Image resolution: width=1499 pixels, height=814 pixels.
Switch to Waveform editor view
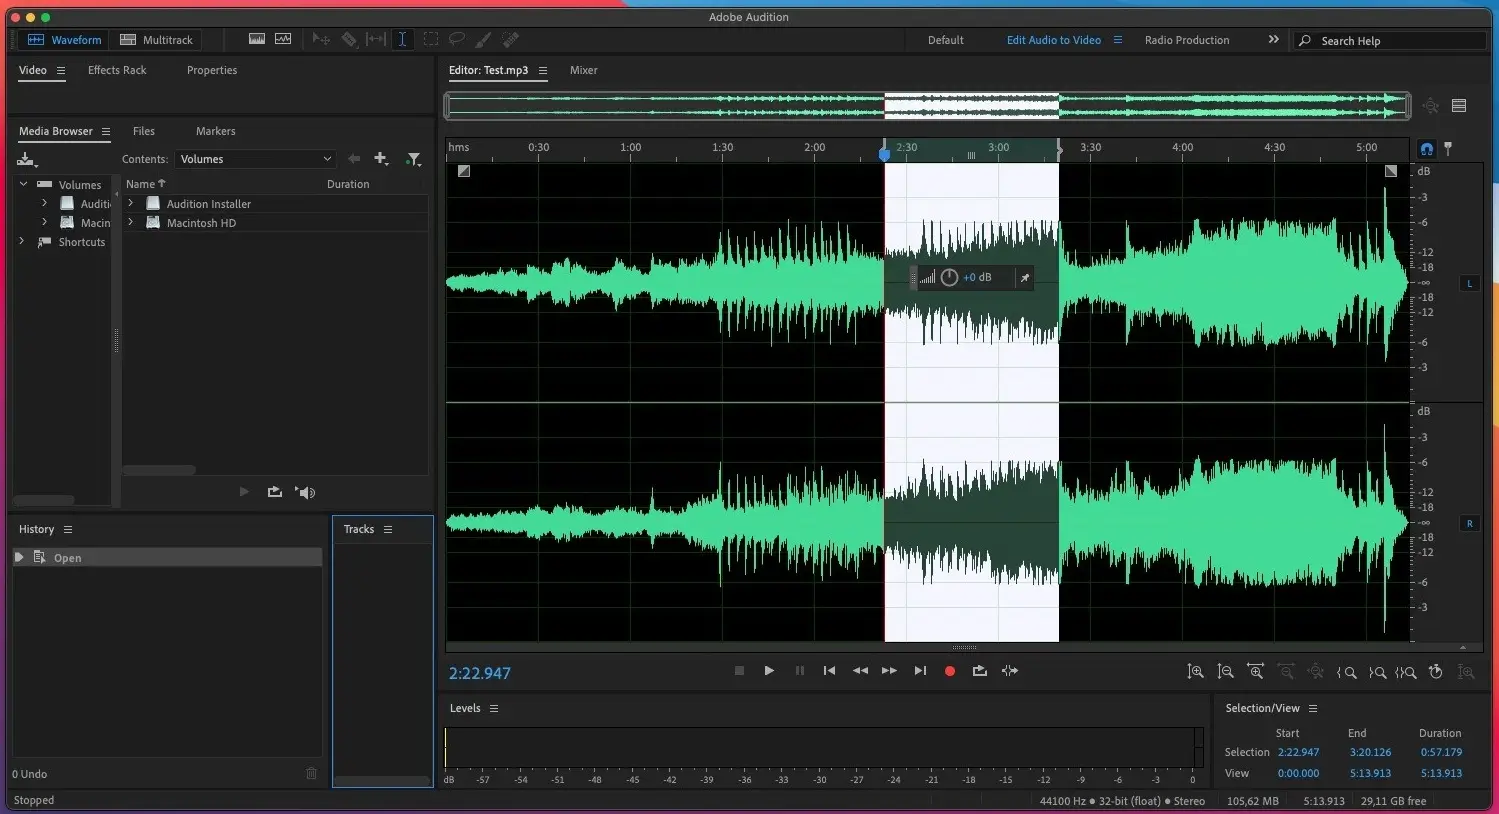tap(65, 40)
